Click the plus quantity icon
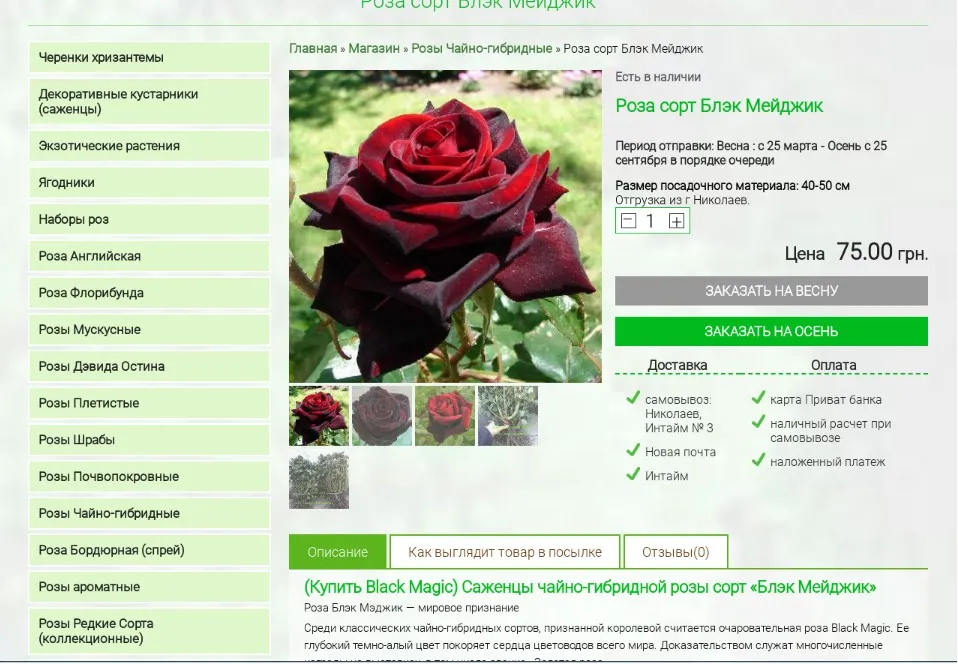Screen dimensions: 958x664 point(676,221)
